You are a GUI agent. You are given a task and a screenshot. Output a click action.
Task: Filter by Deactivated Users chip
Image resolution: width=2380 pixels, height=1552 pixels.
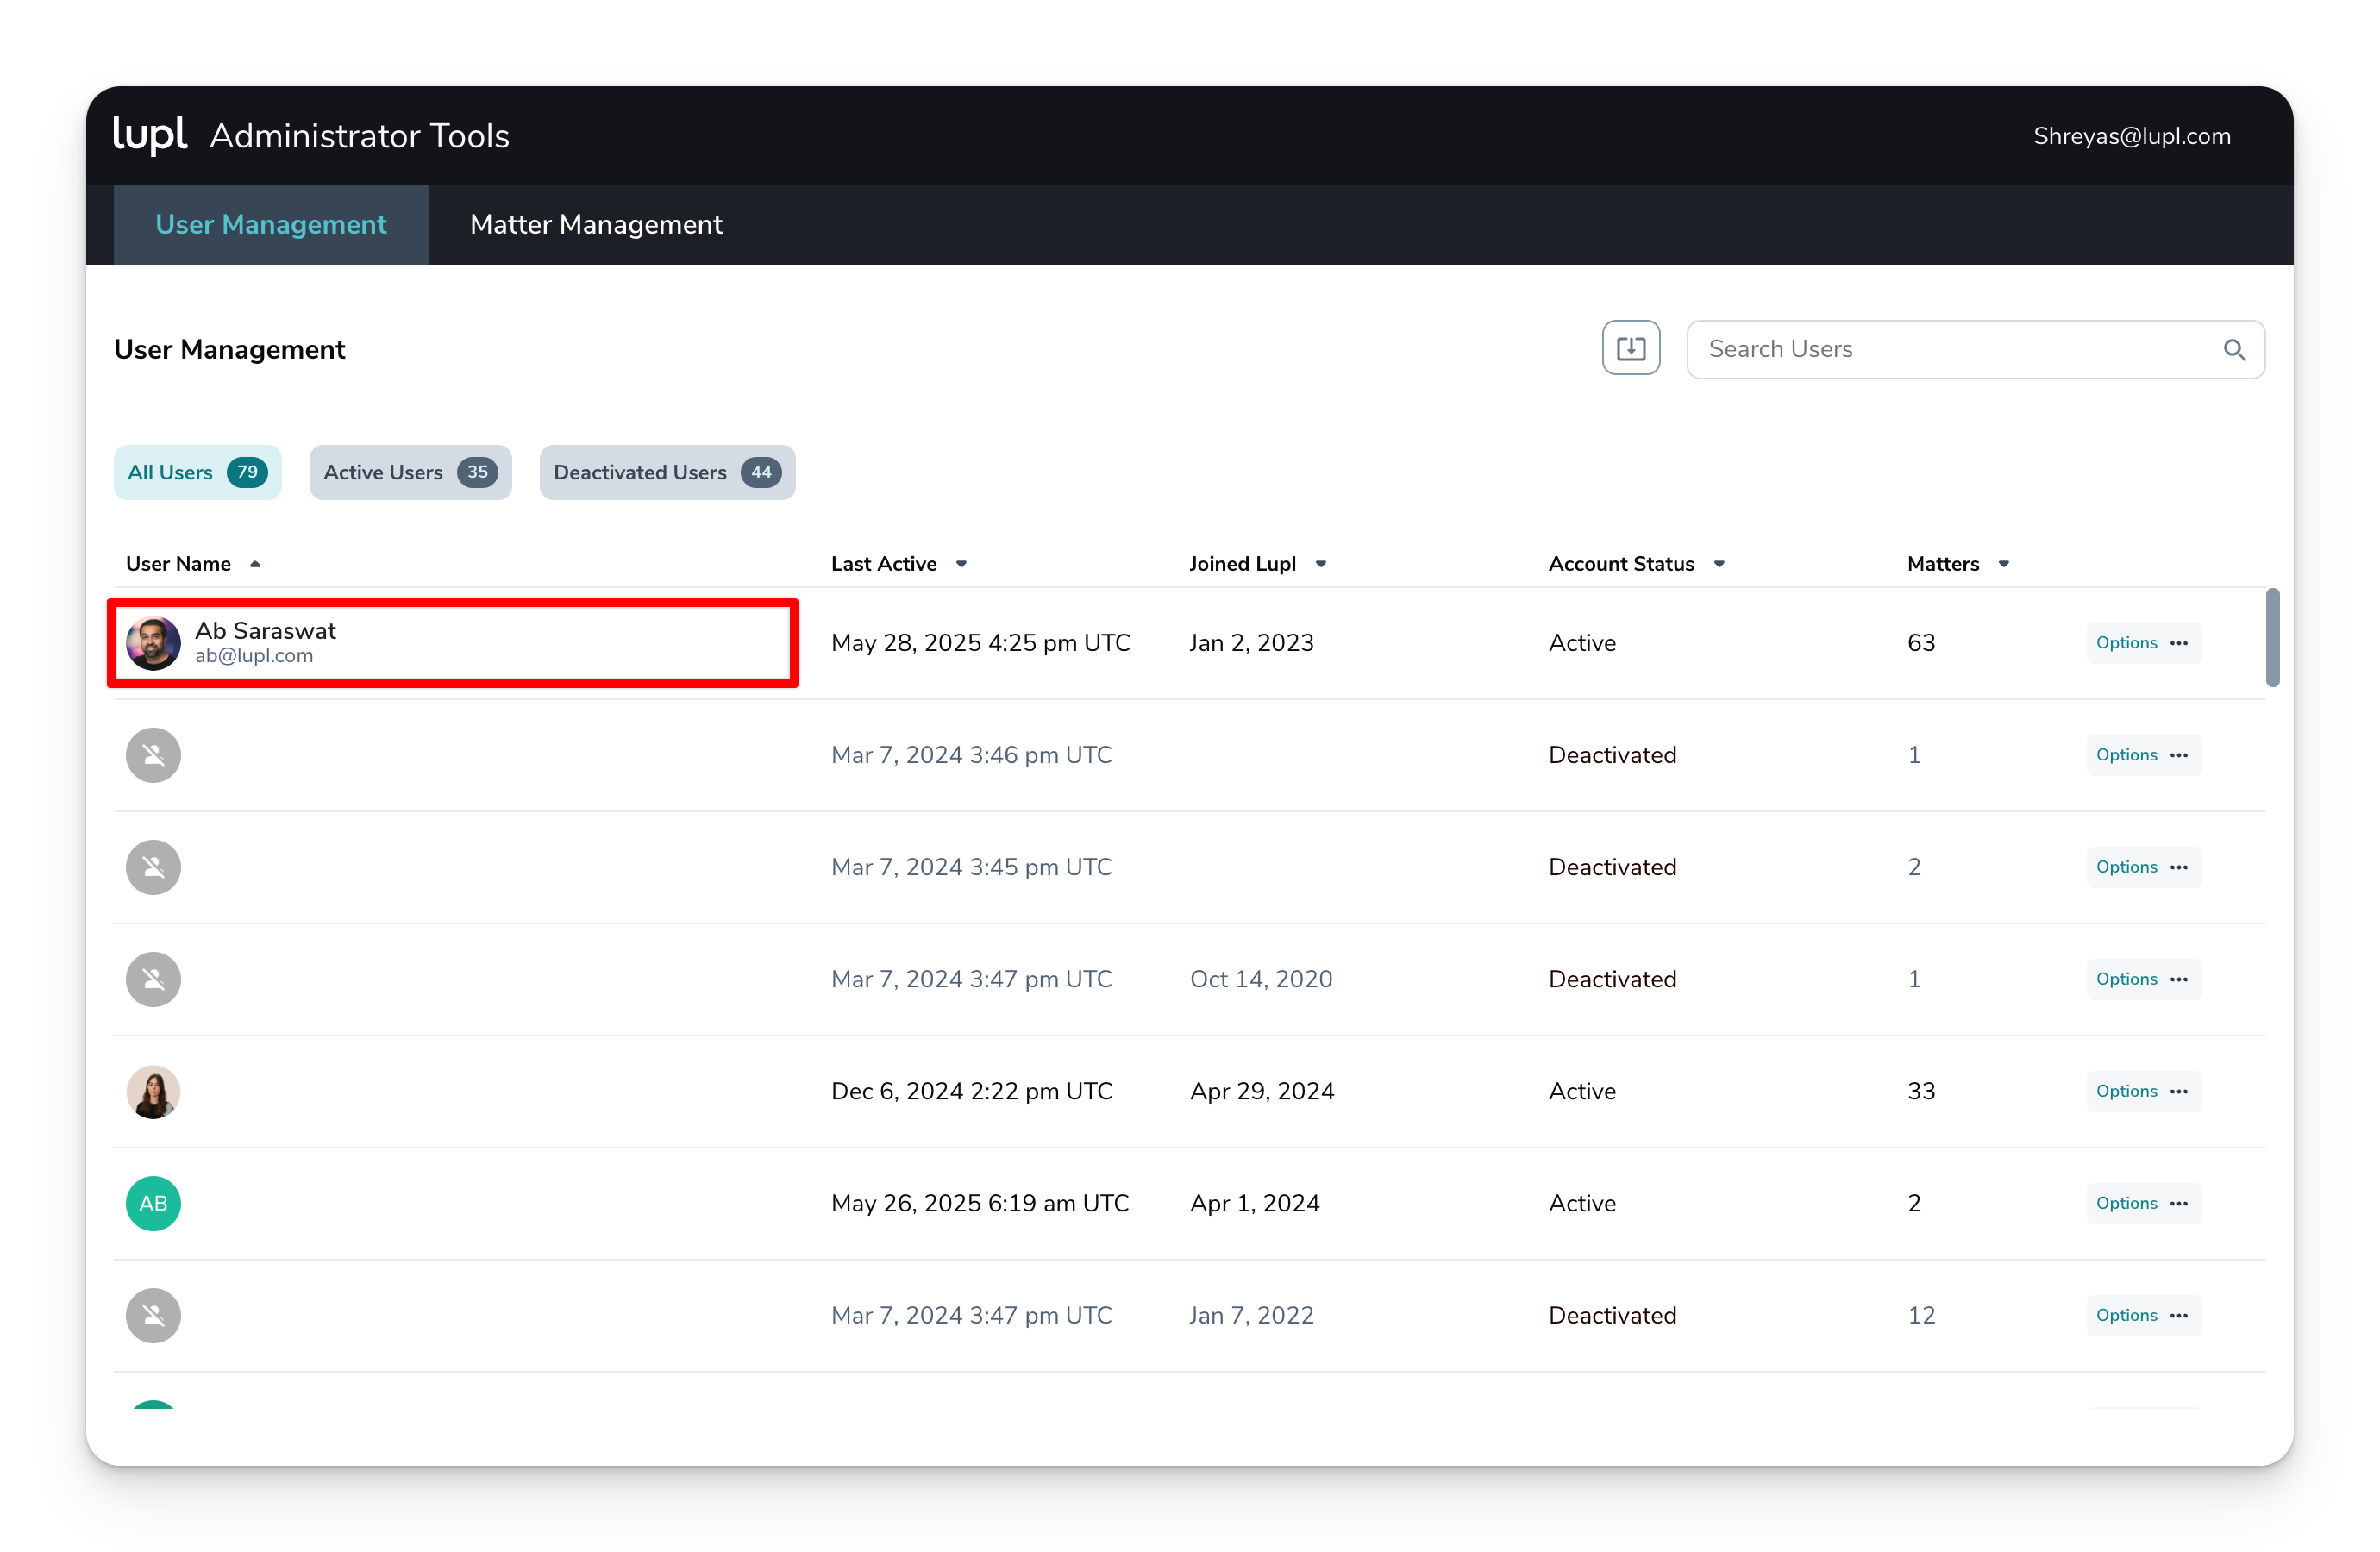tap(667, 472)
